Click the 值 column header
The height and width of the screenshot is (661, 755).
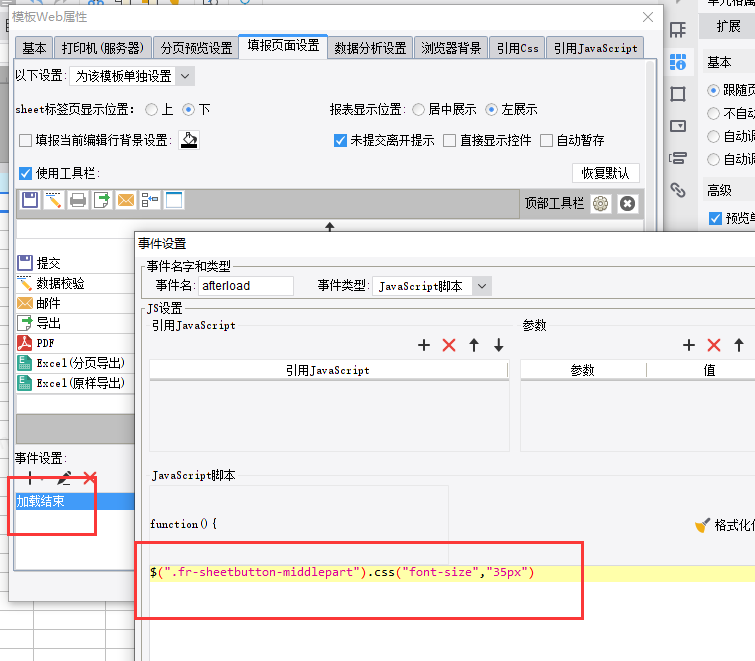[709, 370]
